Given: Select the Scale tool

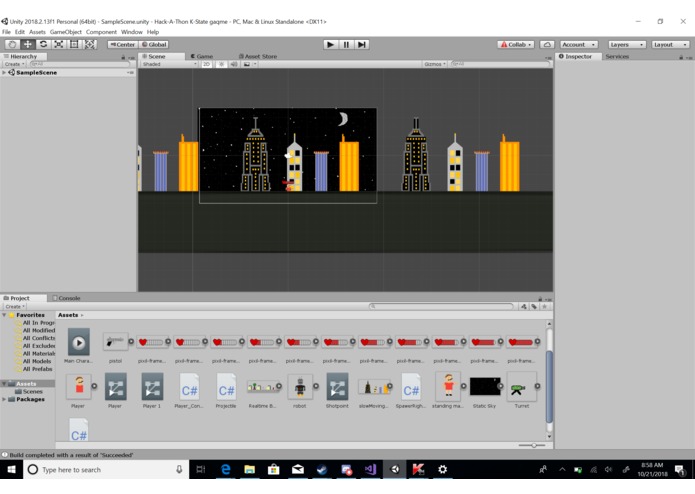Looking at the screenshot, I should pos(59,44).
